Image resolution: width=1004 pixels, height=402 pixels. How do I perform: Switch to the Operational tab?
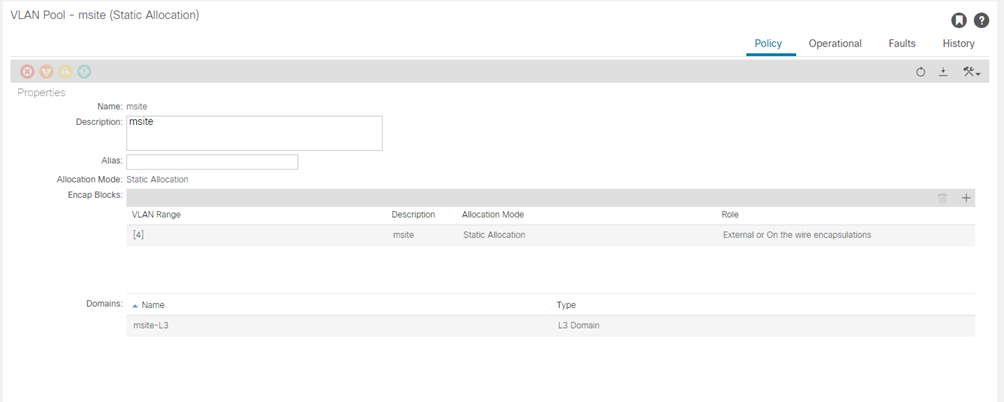[835, 44]
